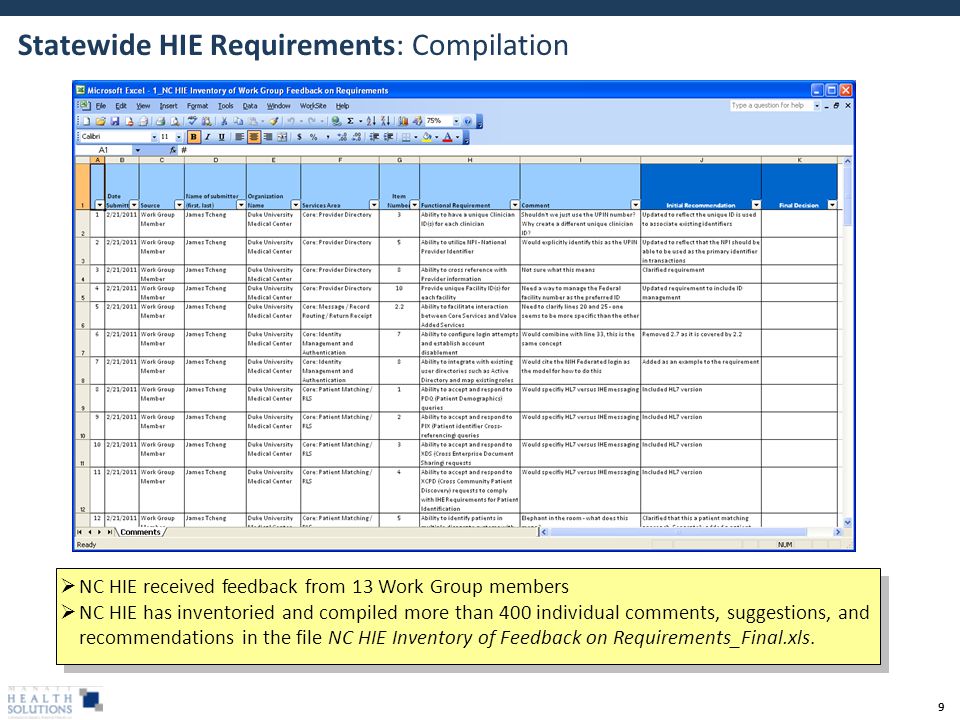Apply Percent style icon

pos(313,137)
